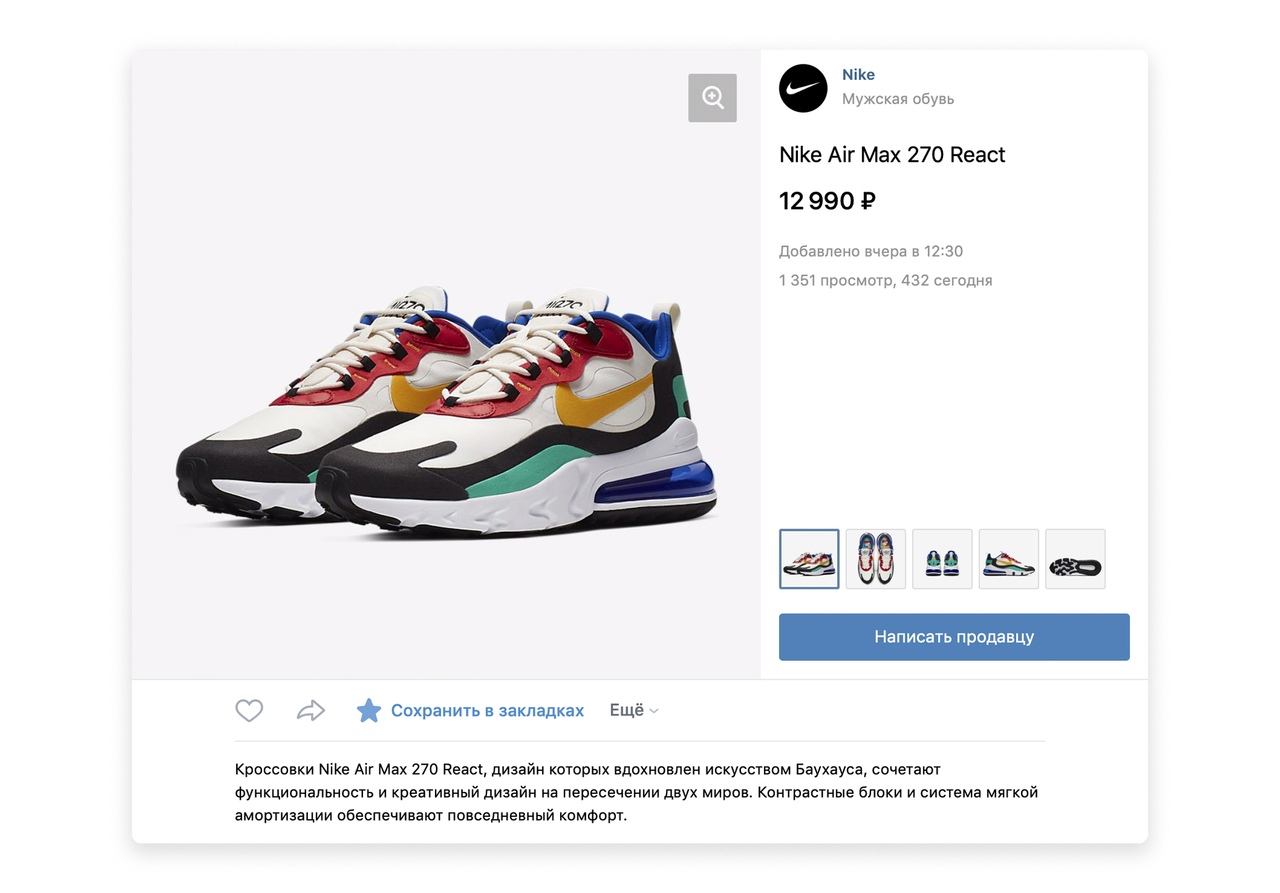Click the magnifier zoom icon on photo
Viewport: 1280px width, 893px height.
712,98
